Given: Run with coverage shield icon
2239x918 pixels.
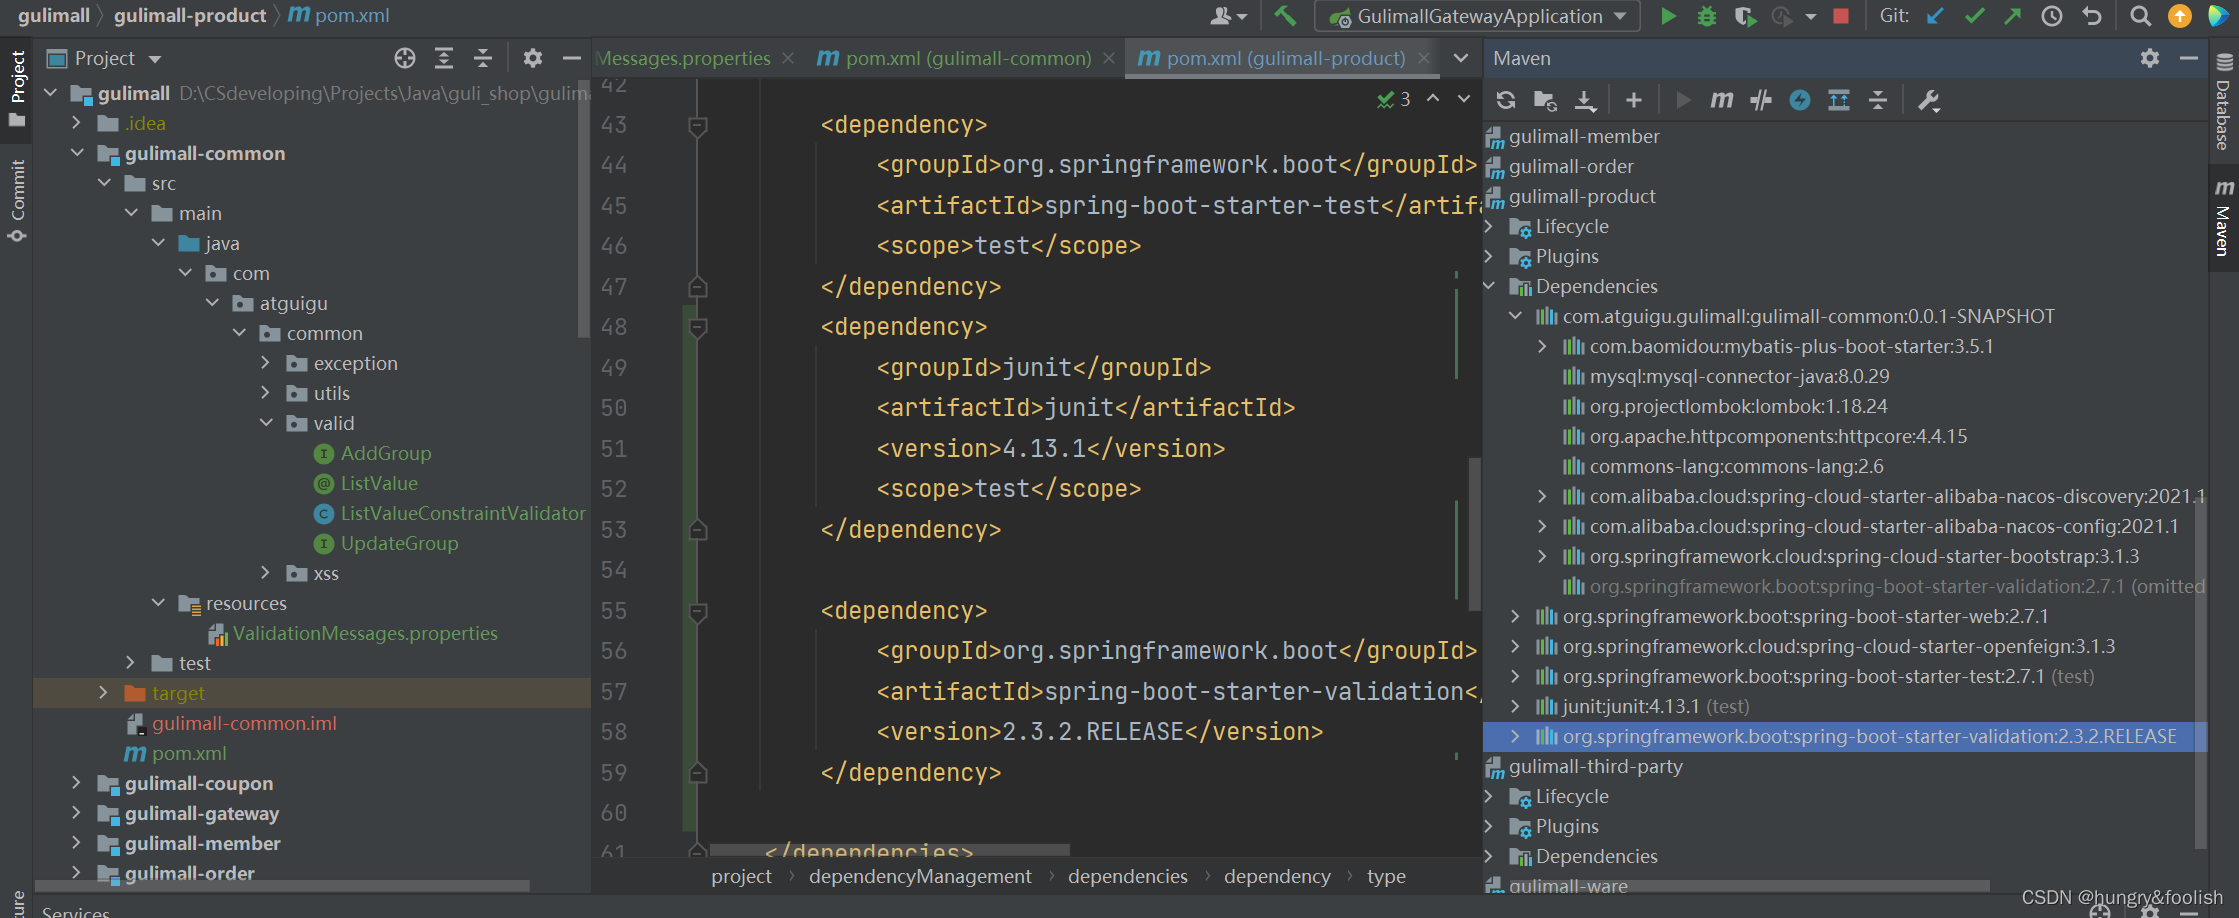Looking at the screenshot, I should (1745, 16).
